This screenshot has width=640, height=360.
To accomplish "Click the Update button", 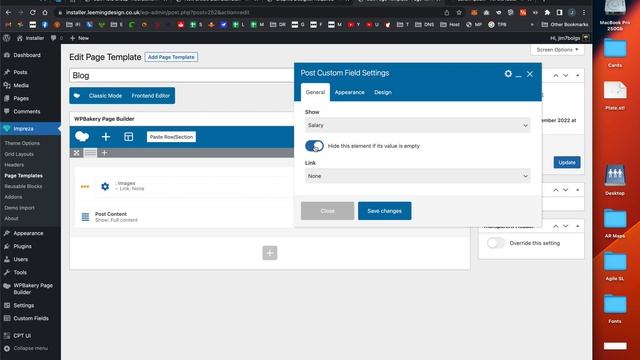I will 567,162.
